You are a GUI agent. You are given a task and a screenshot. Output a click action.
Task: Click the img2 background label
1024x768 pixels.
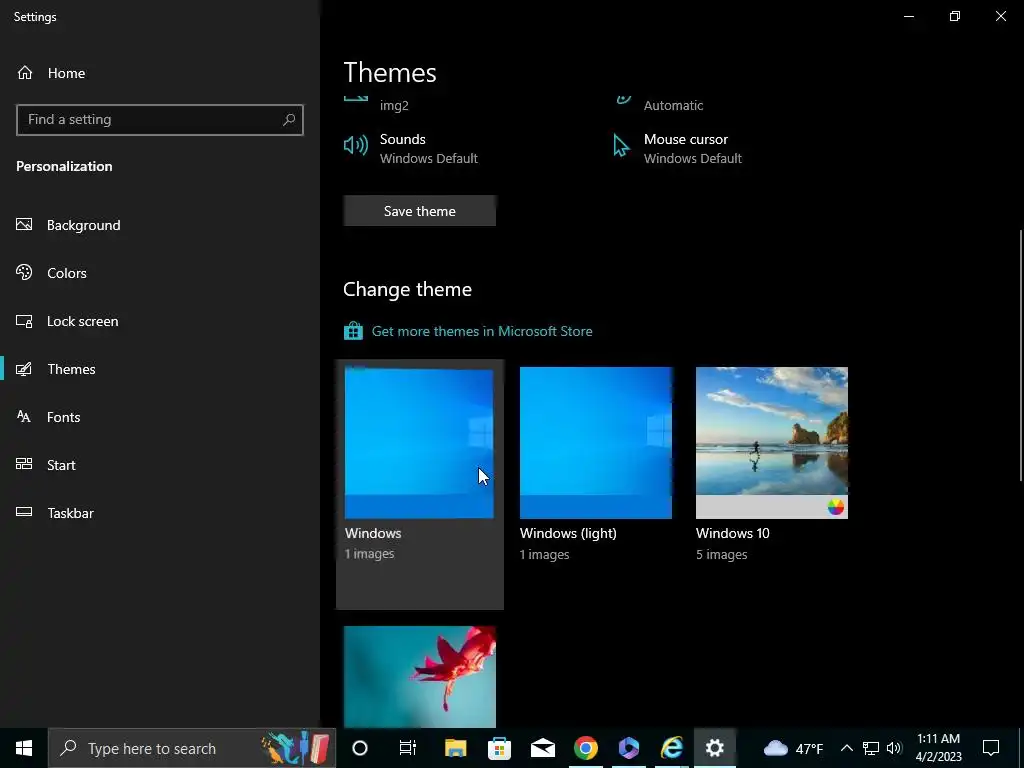(x=394, y=106)
